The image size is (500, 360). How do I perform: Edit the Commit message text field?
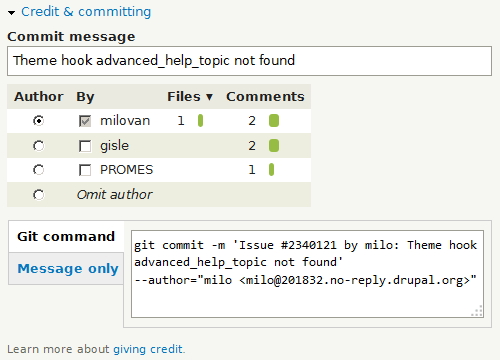click(x=249, y=61)
